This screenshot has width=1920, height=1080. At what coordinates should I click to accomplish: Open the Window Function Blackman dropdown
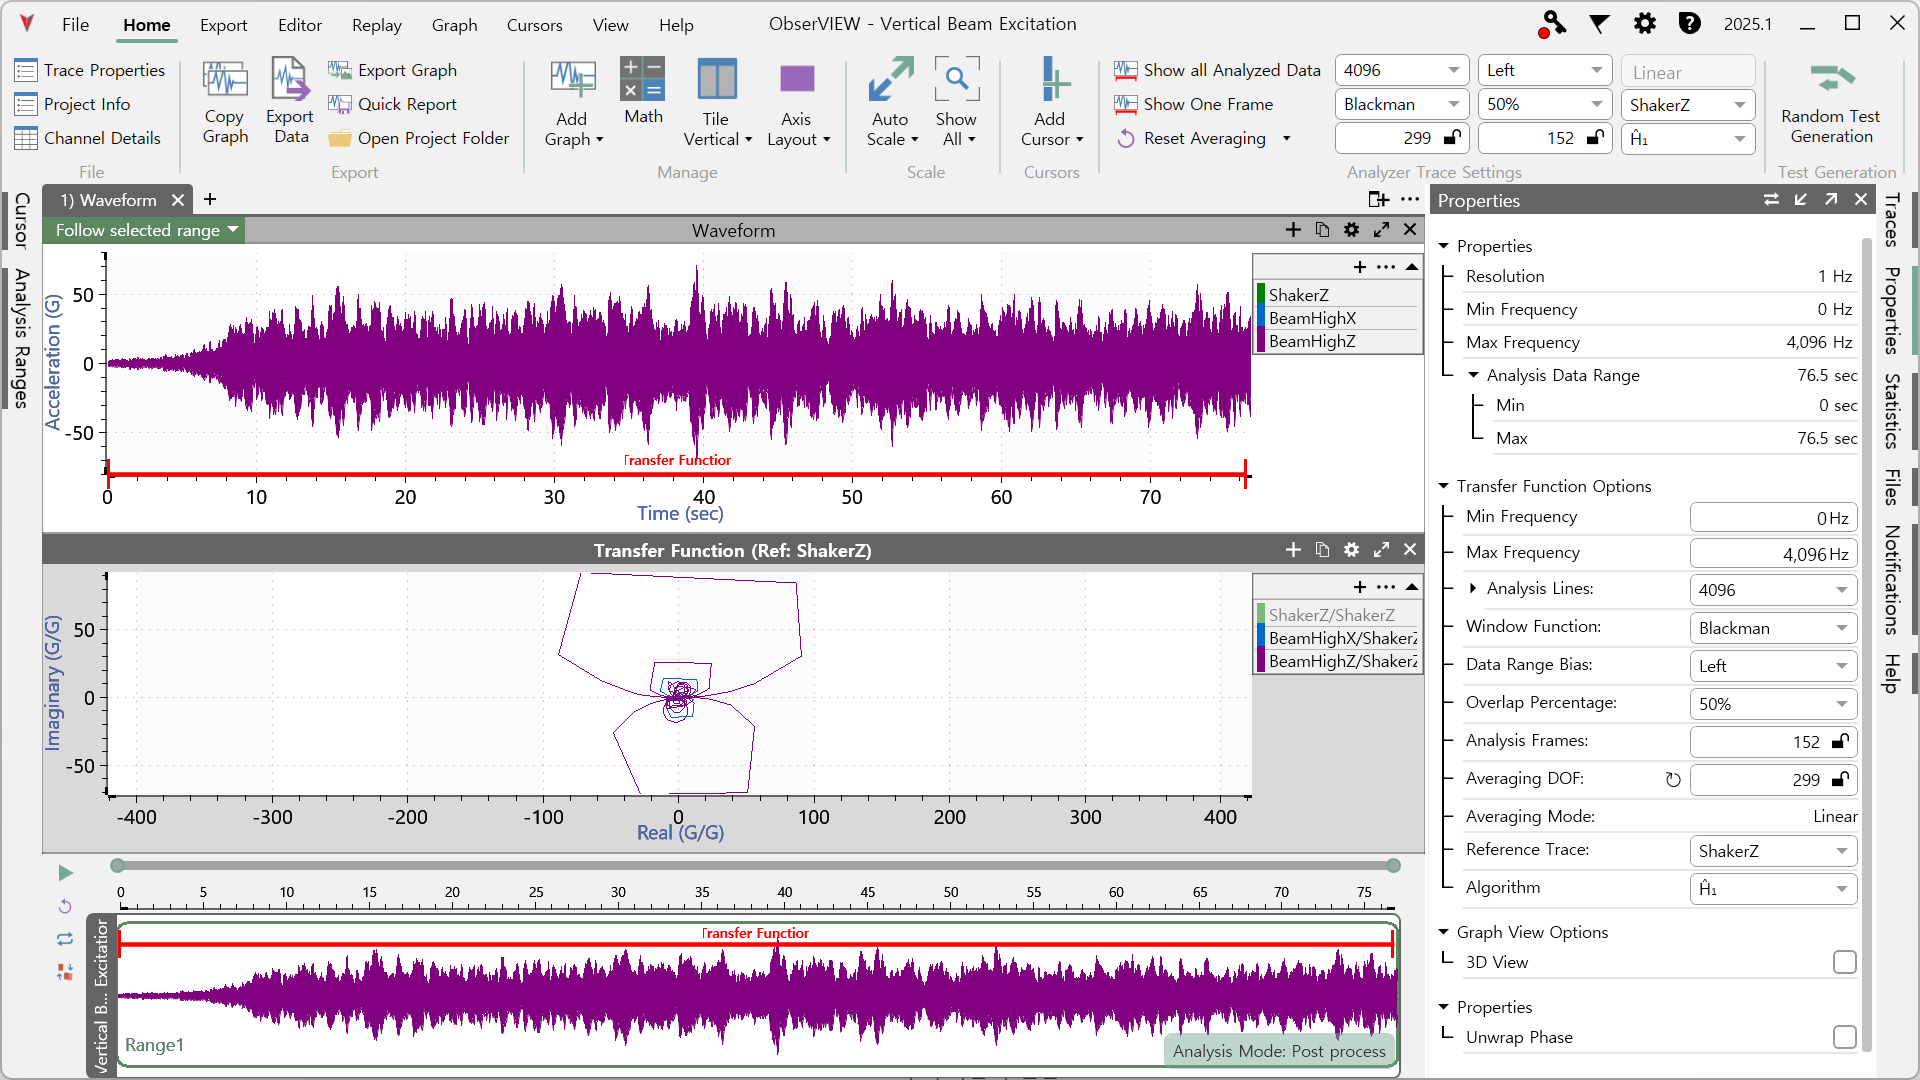click(x=1773, y=628)
